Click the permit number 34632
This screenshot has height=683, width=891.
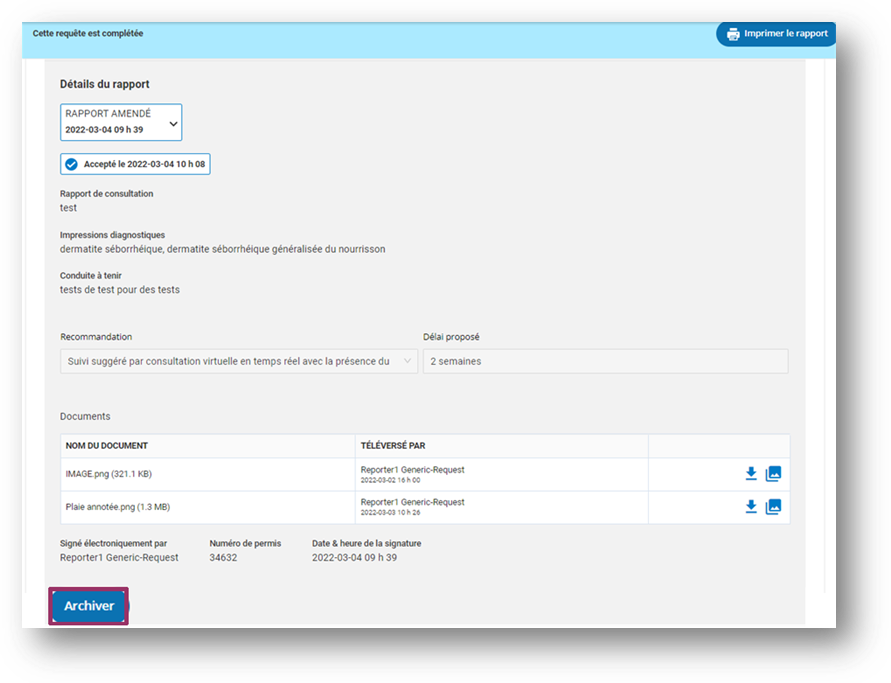223,558
